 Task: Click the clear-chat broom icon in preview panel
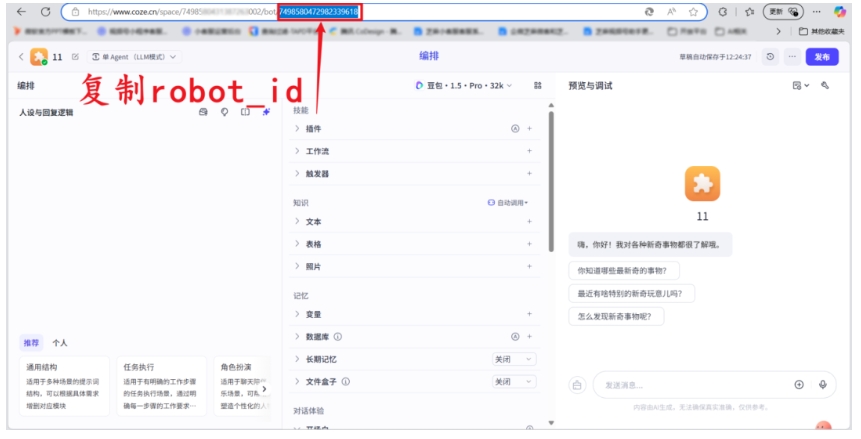(x=577, y=385)
